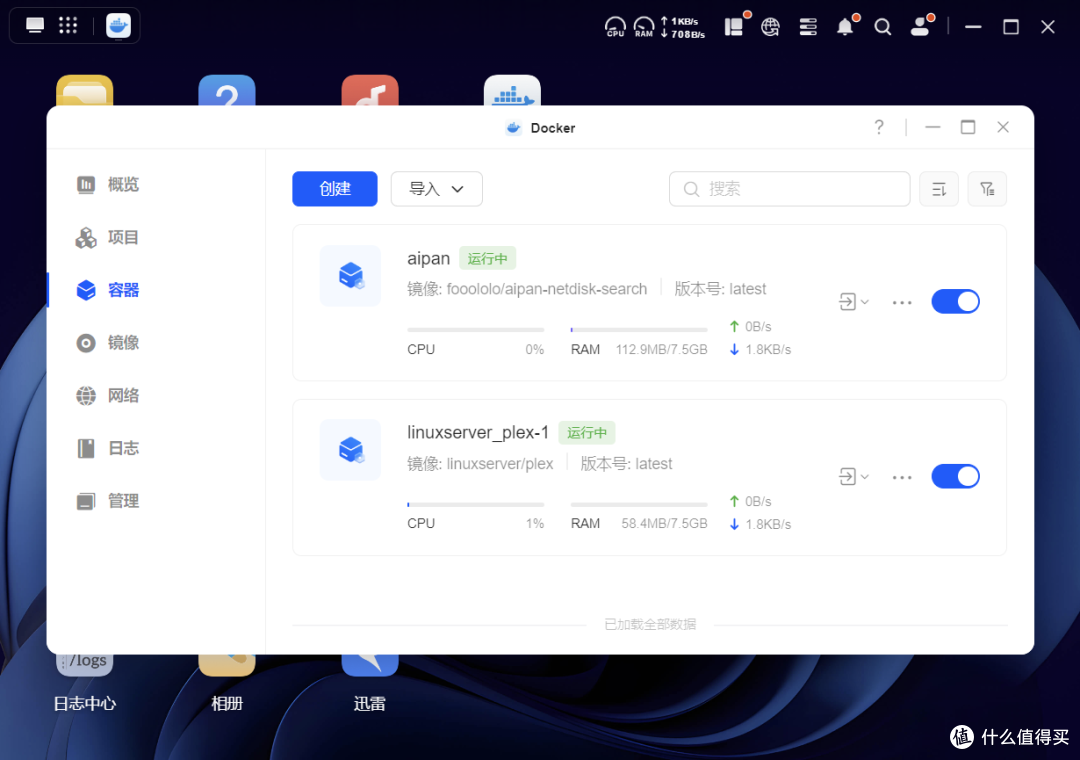Expand the terminal access dropdown for linuxserver_plex-1
Viewport: 1080px width, 760px height.
coord(854,476)
